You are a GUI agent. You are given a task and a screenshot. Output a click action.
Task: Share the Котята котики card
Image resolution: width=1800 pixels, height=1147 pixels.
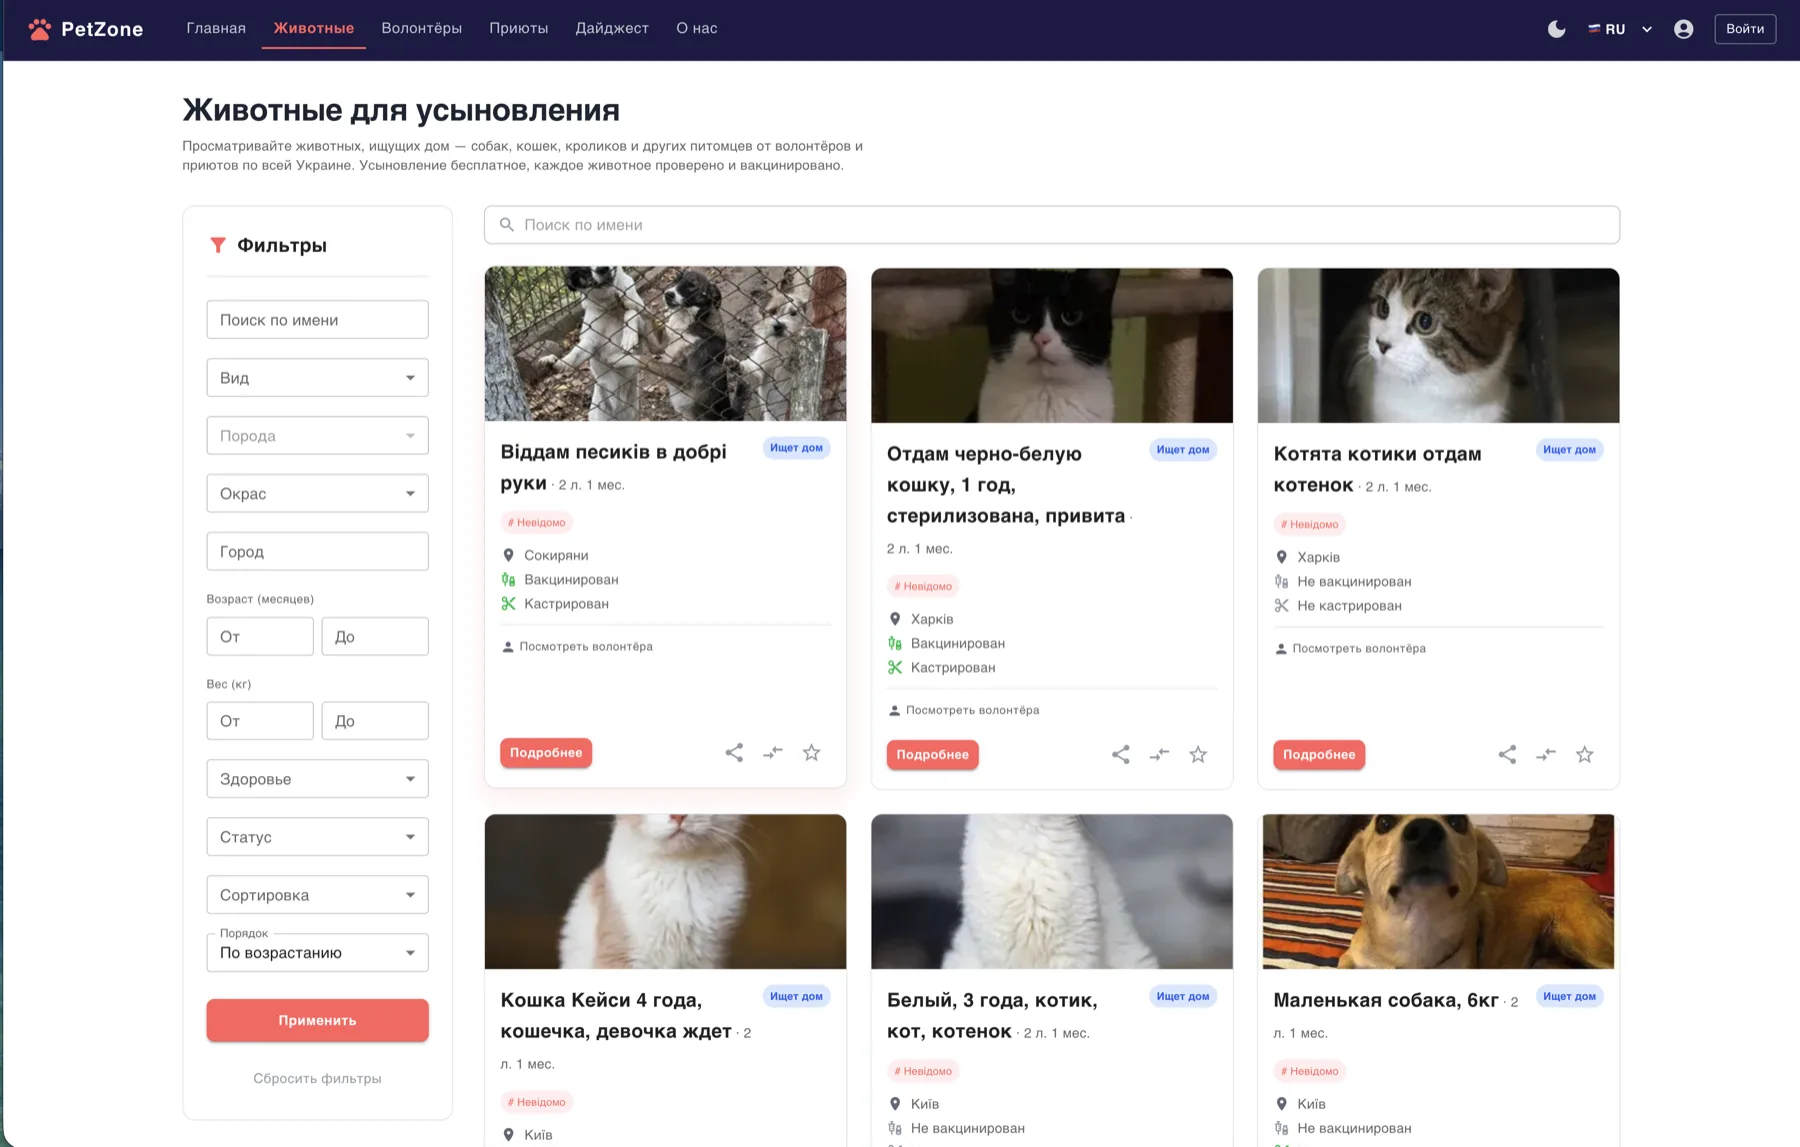(x=1507, y=755)
